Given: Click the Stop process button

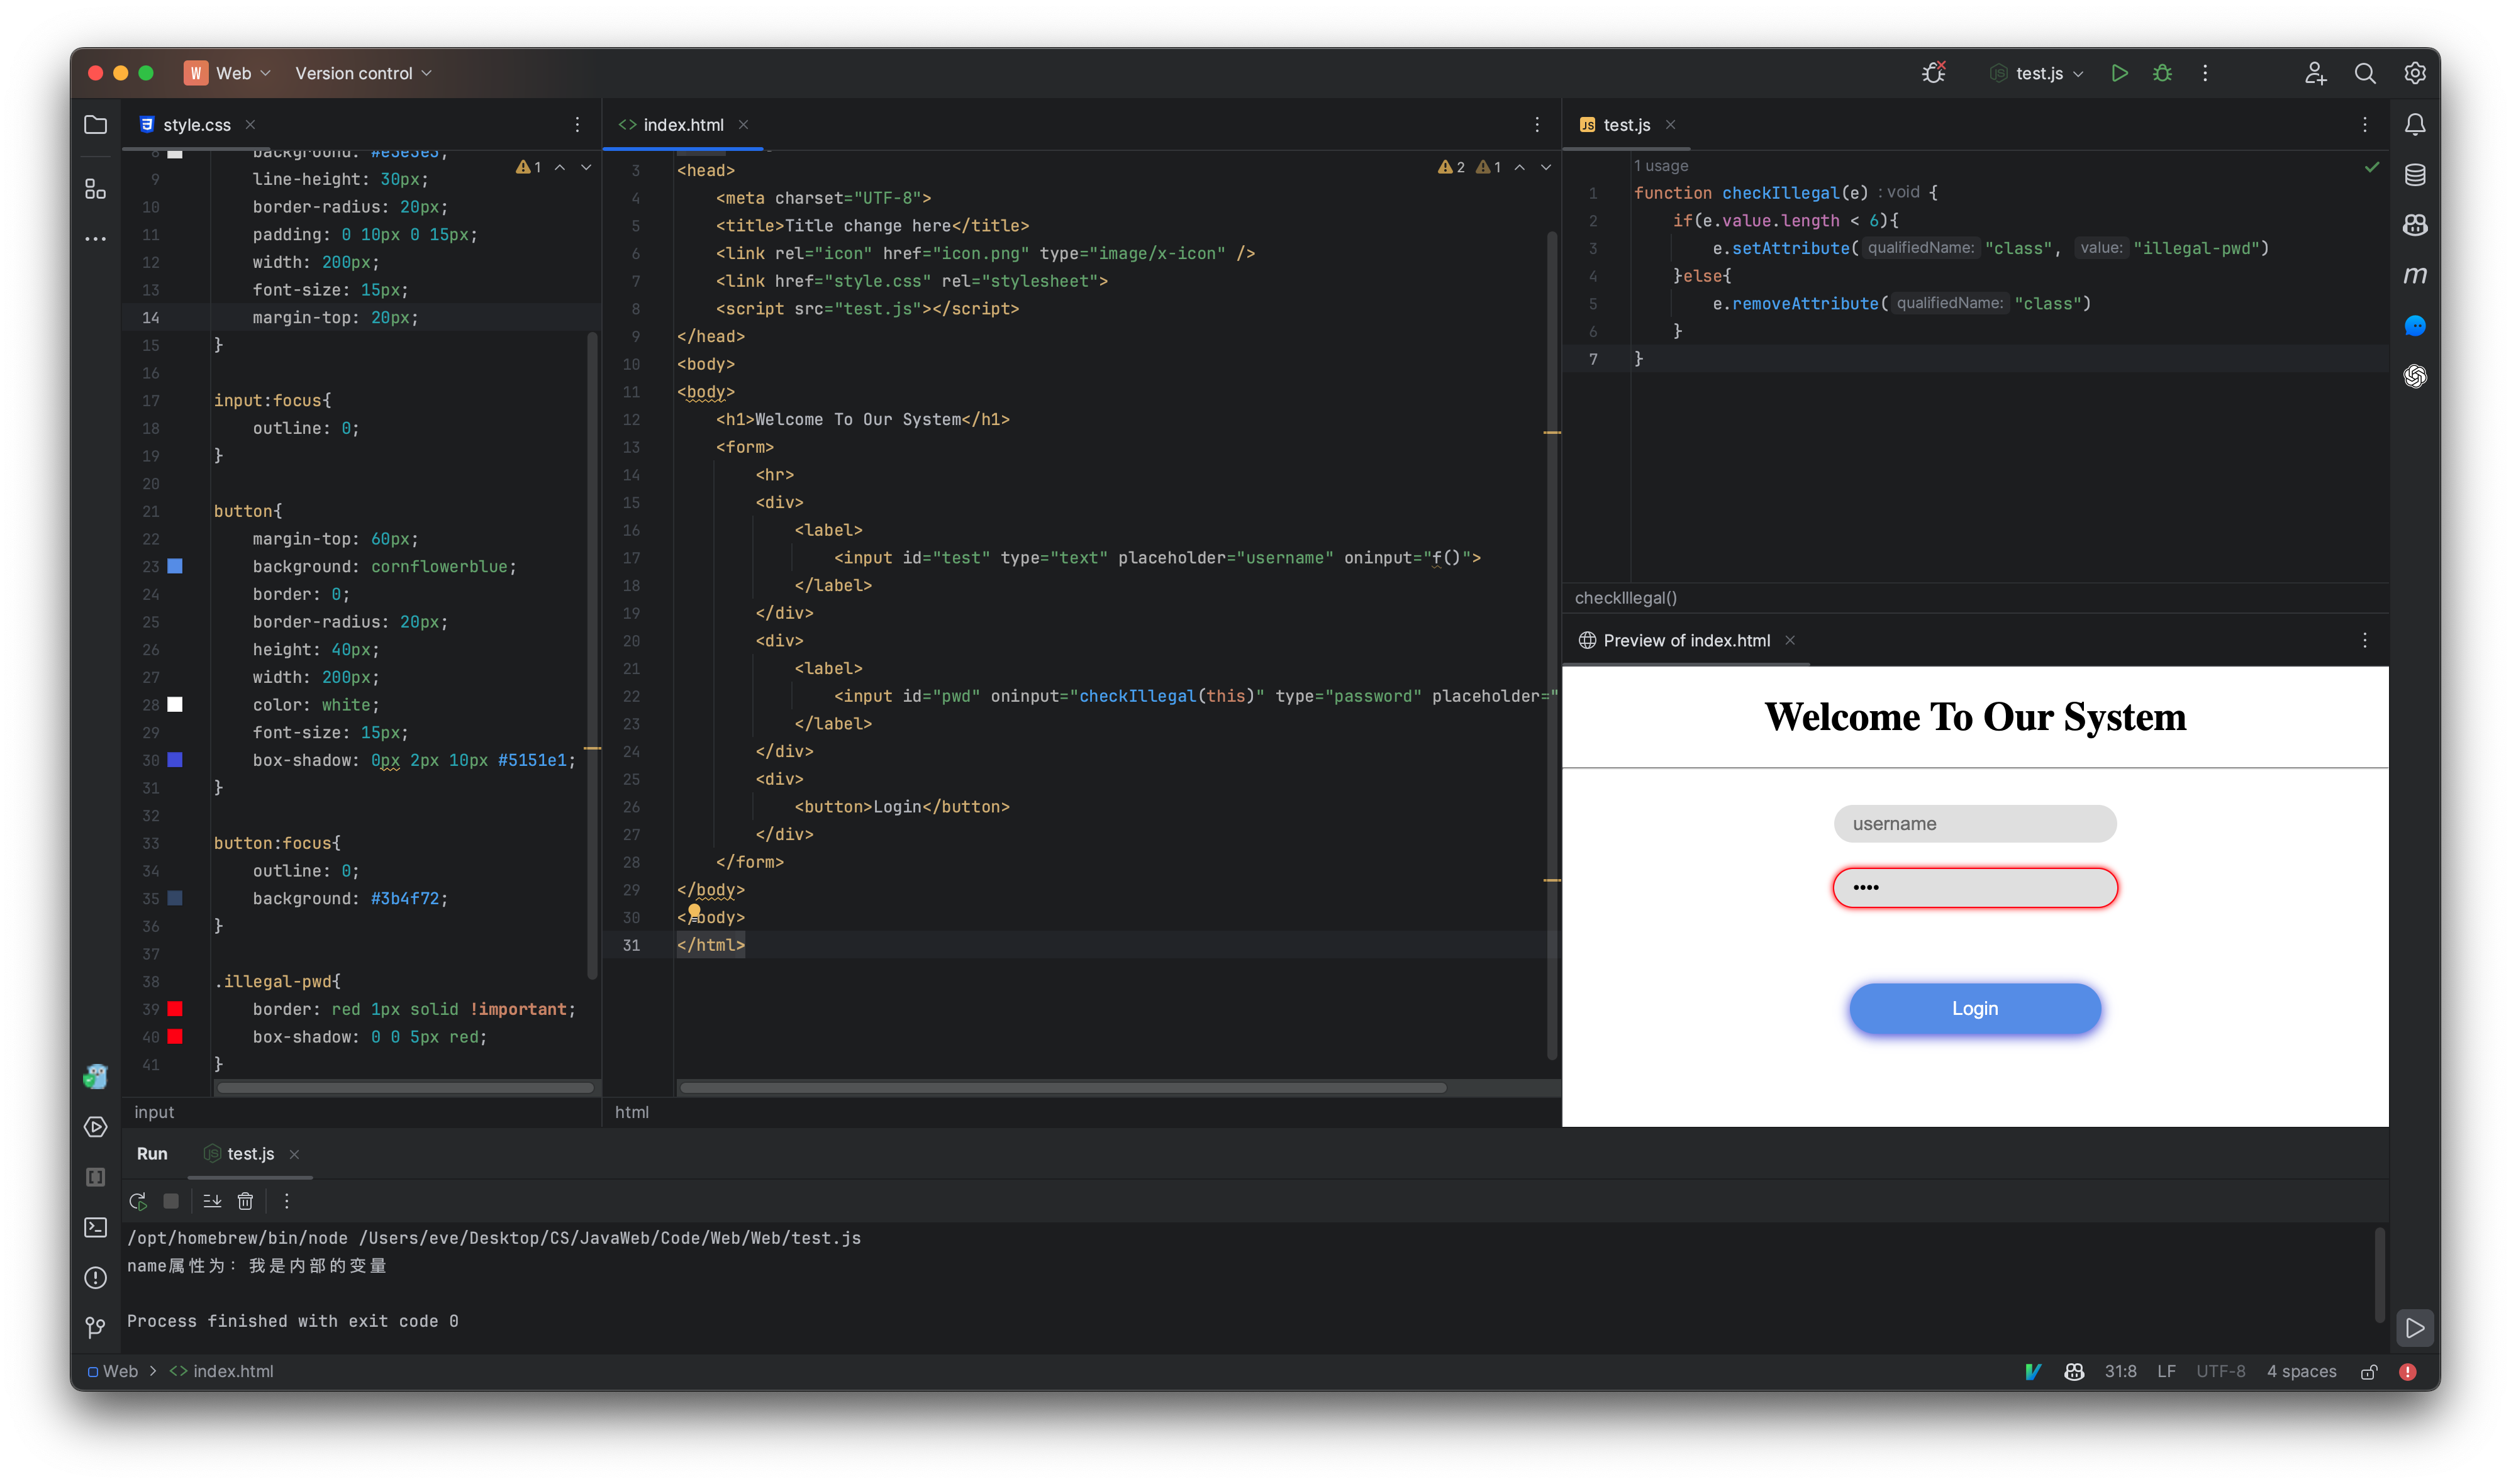Looking at the screenshot, I should click(171, 1201).
